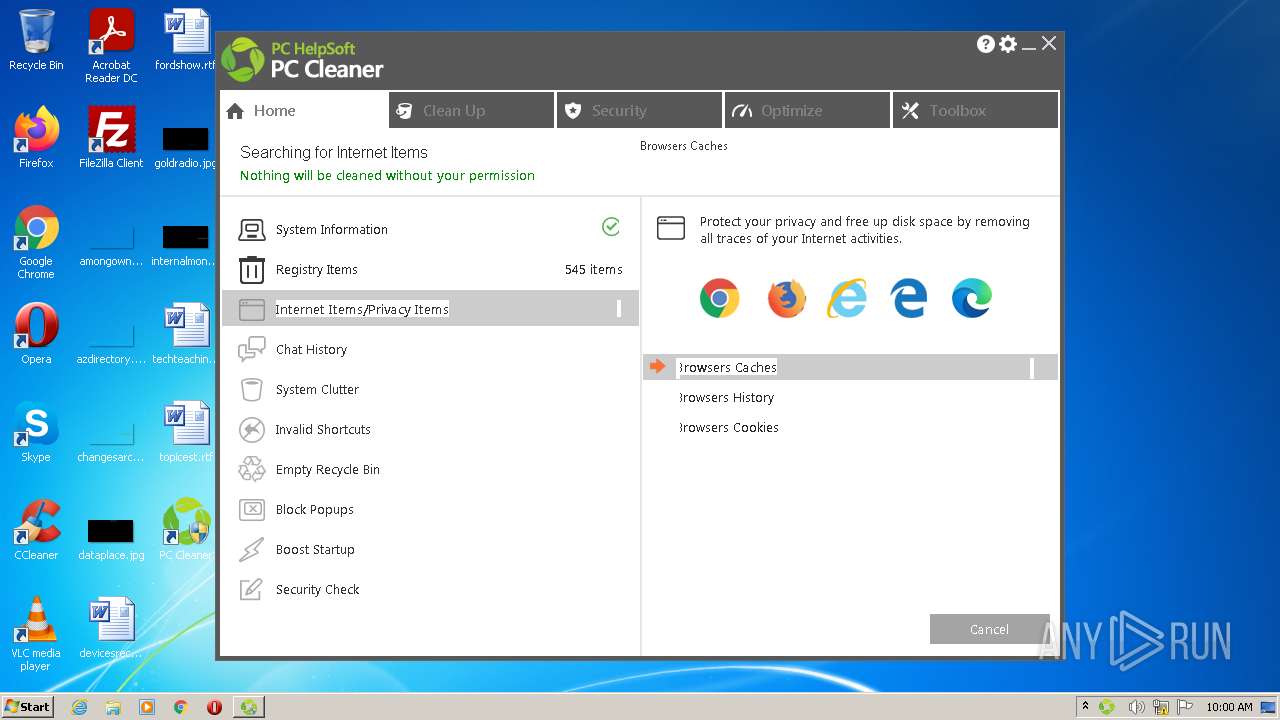Click the Security Check pencil icon

251,589
